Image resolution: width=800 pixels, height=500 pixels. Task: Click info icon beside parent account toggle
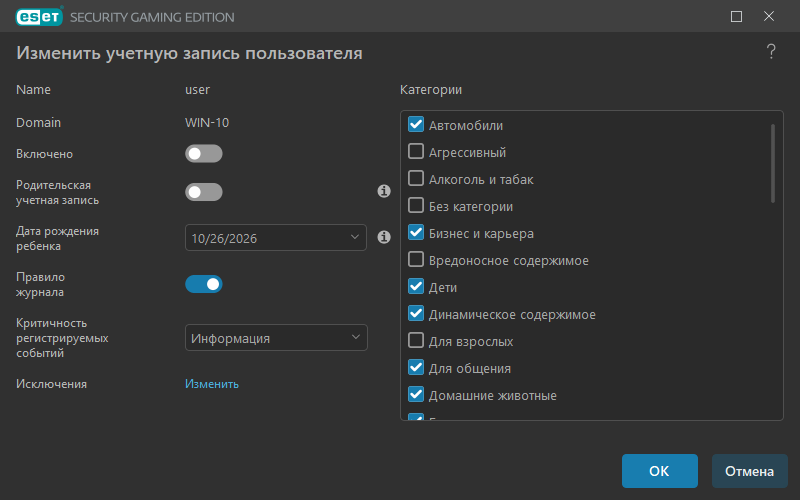point(384,191)
